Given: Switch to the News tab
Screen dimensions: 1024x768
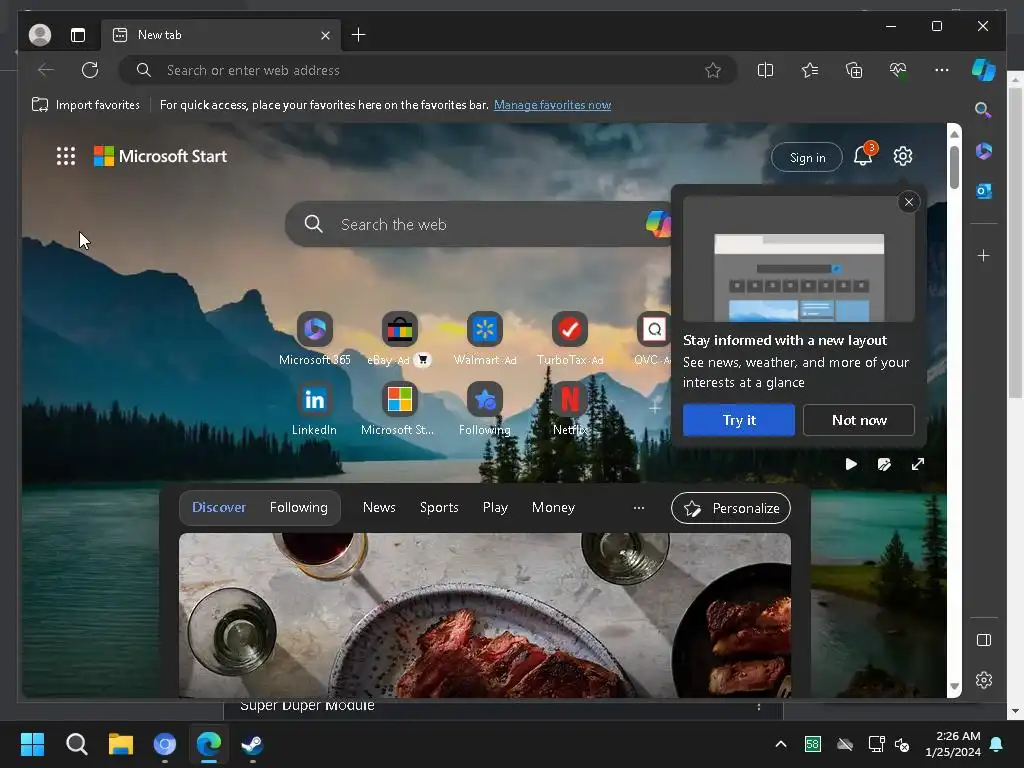Looking at the screenshot, I should pyautogui.click(x=379, y=507).
